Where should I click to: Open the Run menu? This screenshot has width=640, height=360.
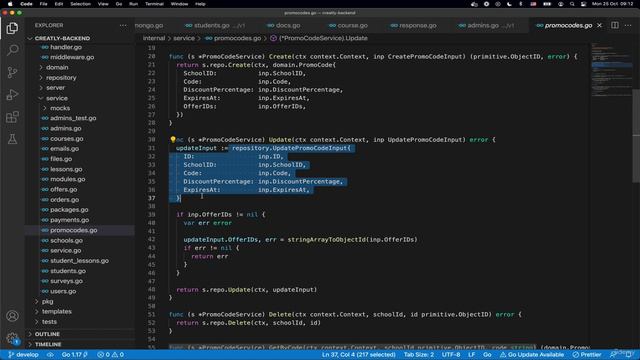[x=133, y=4]
